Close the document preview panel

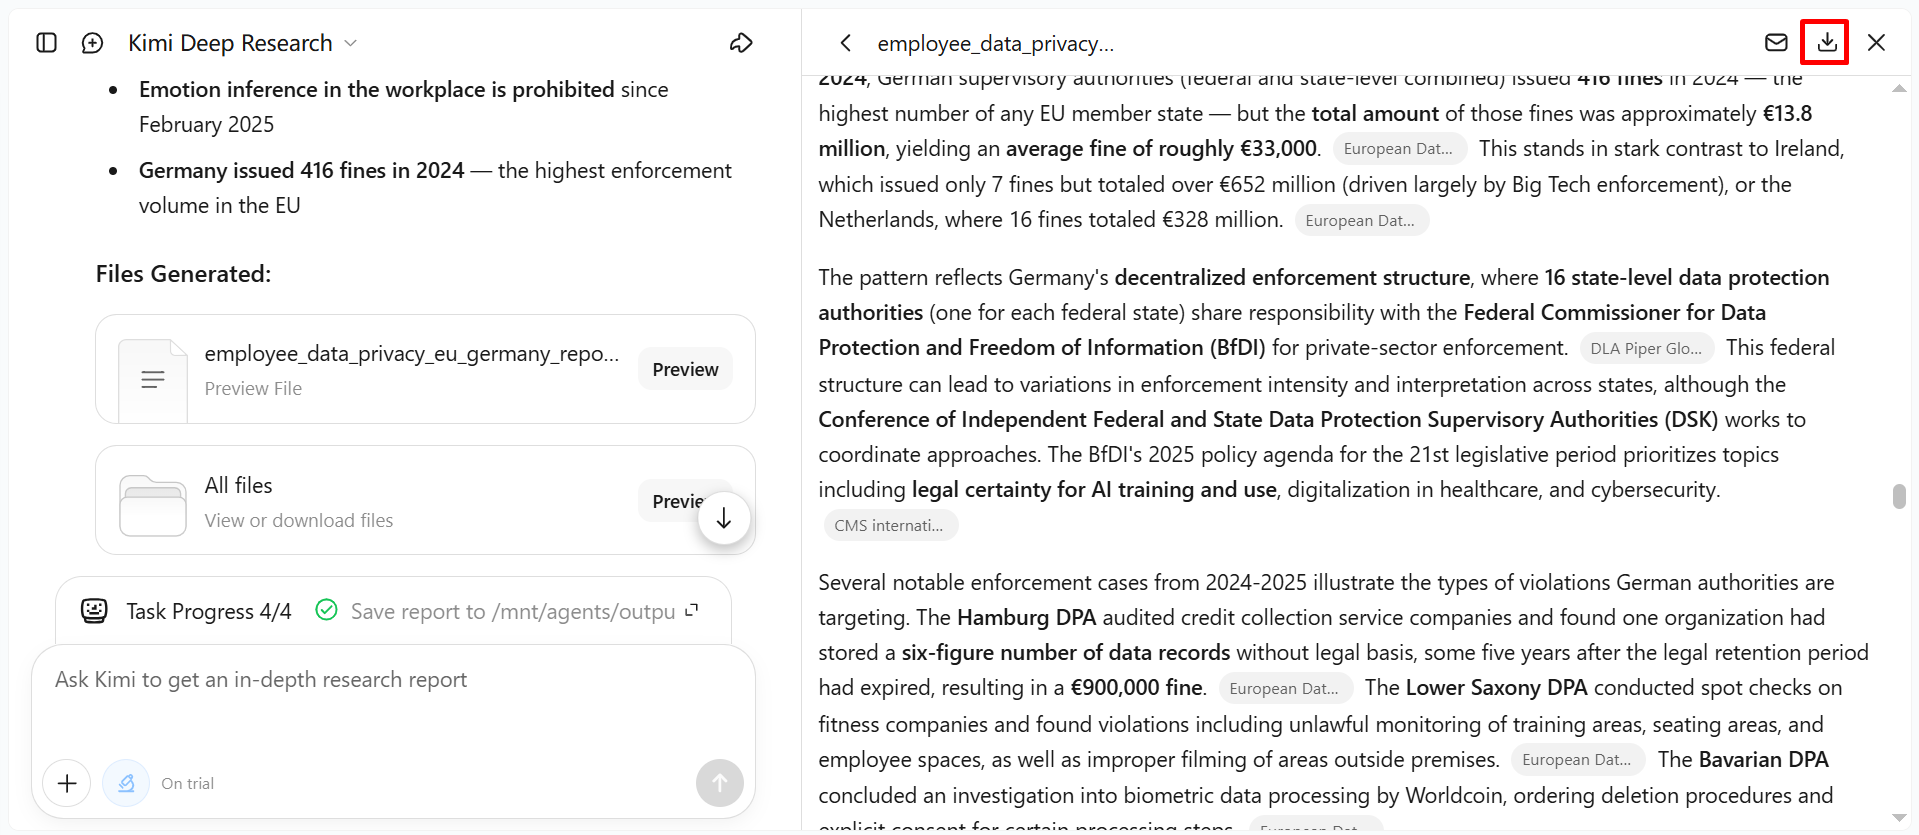[1876, 42]
